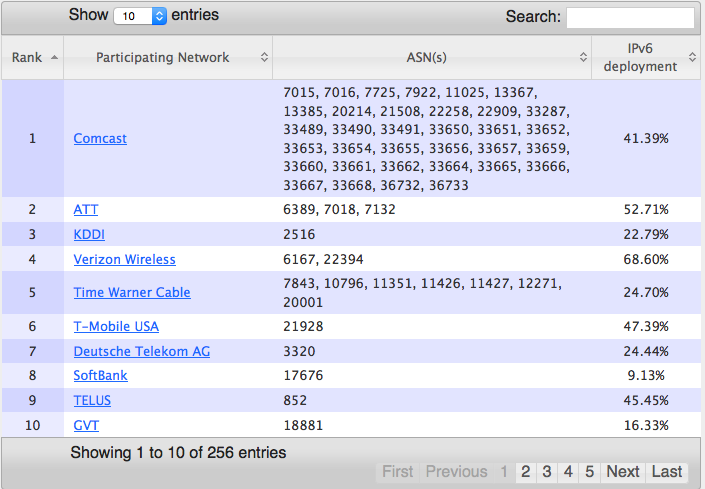The height and width of the screenshot is (489, 705).
Task: Open the T-Mobile USA link
Action: point(116,326)
